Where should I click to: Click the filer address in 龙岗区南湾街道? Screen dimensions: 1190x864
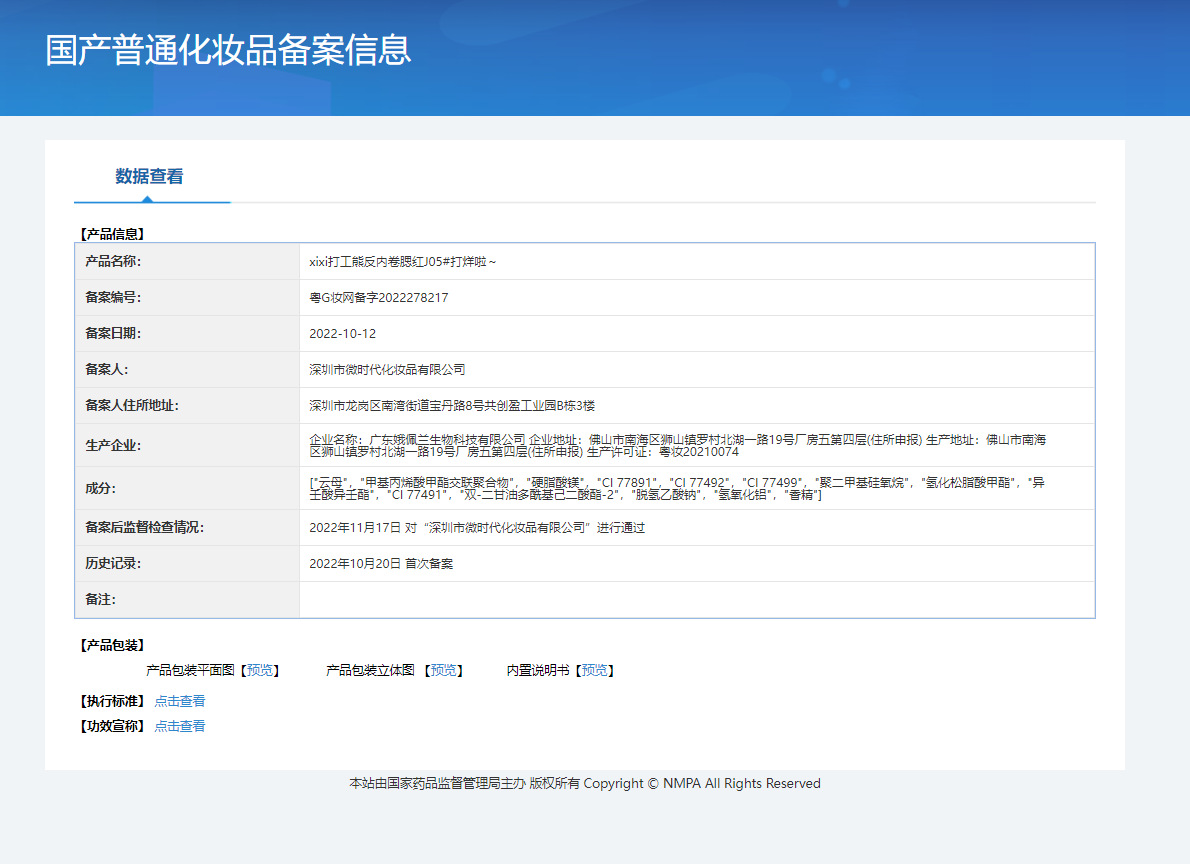[x=452, y=406]
